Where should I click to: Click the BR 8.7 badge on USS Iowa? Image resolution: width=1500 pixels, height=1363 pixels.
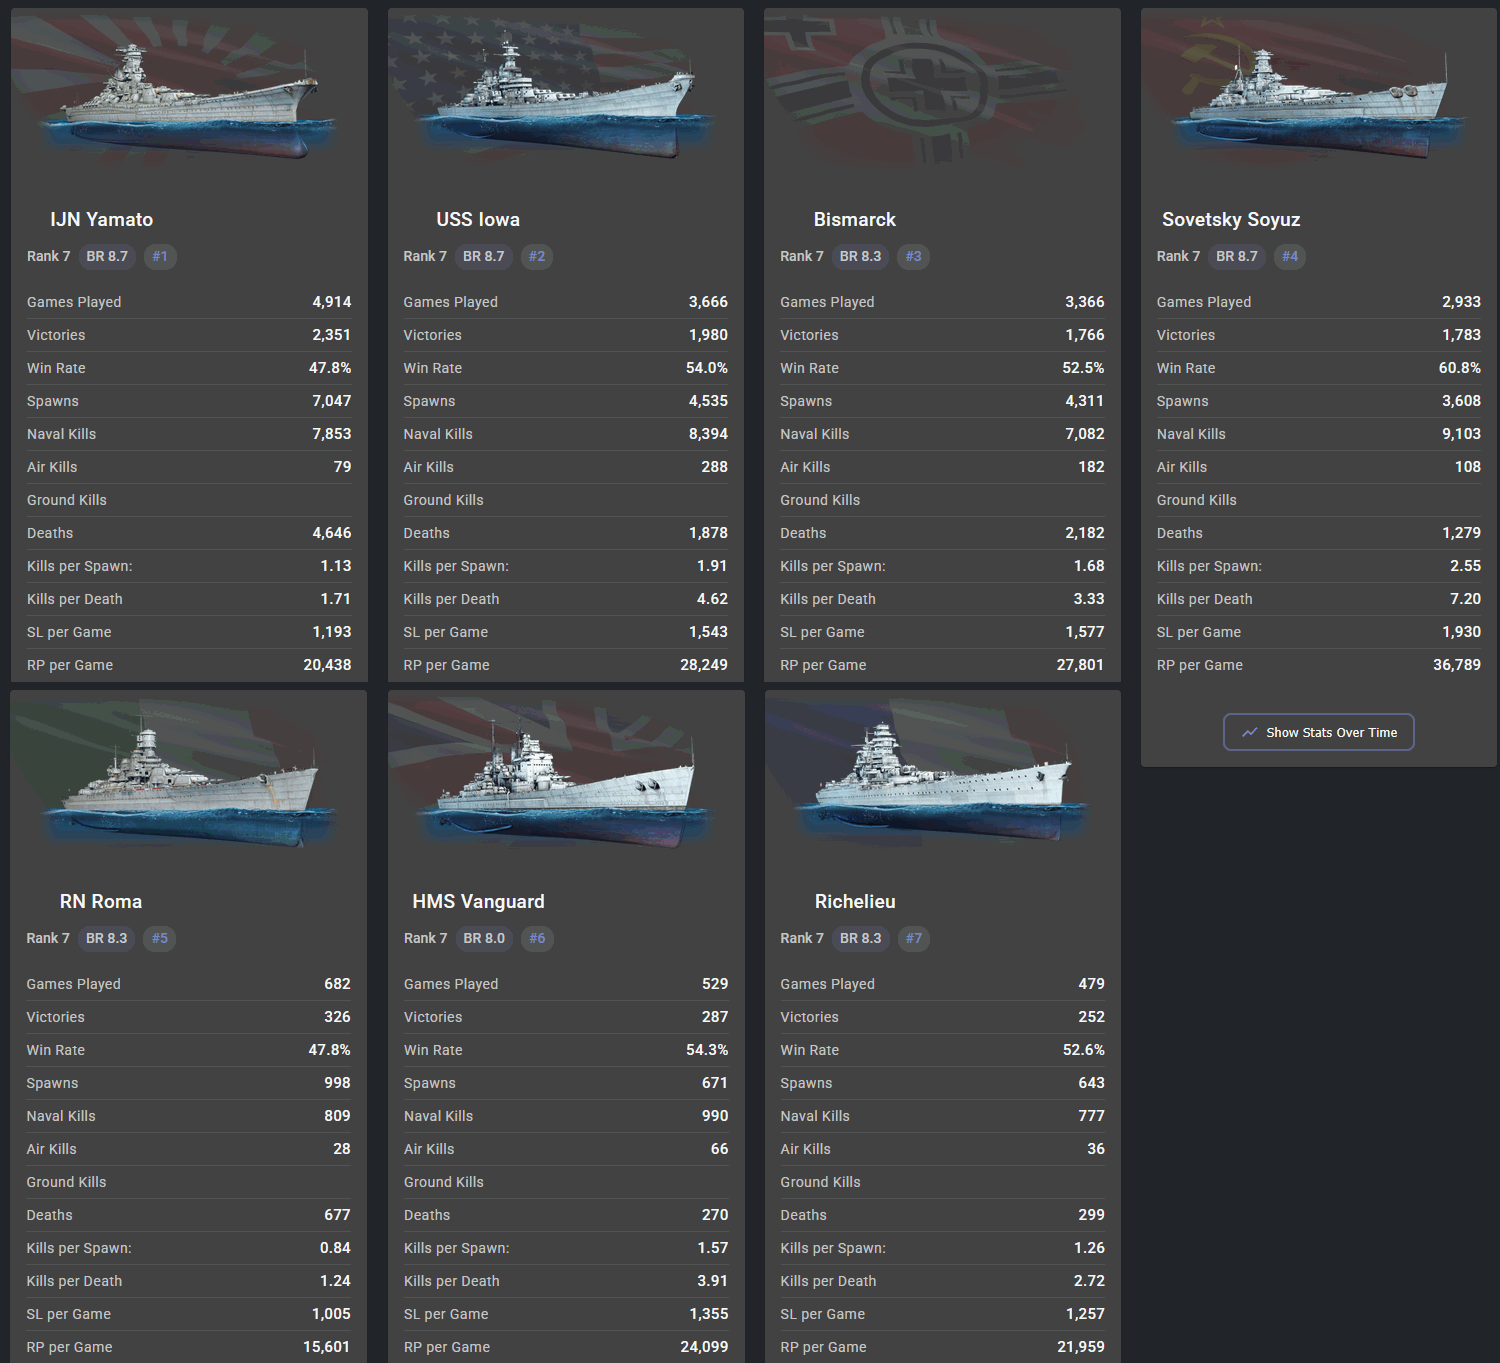(484, 256)
